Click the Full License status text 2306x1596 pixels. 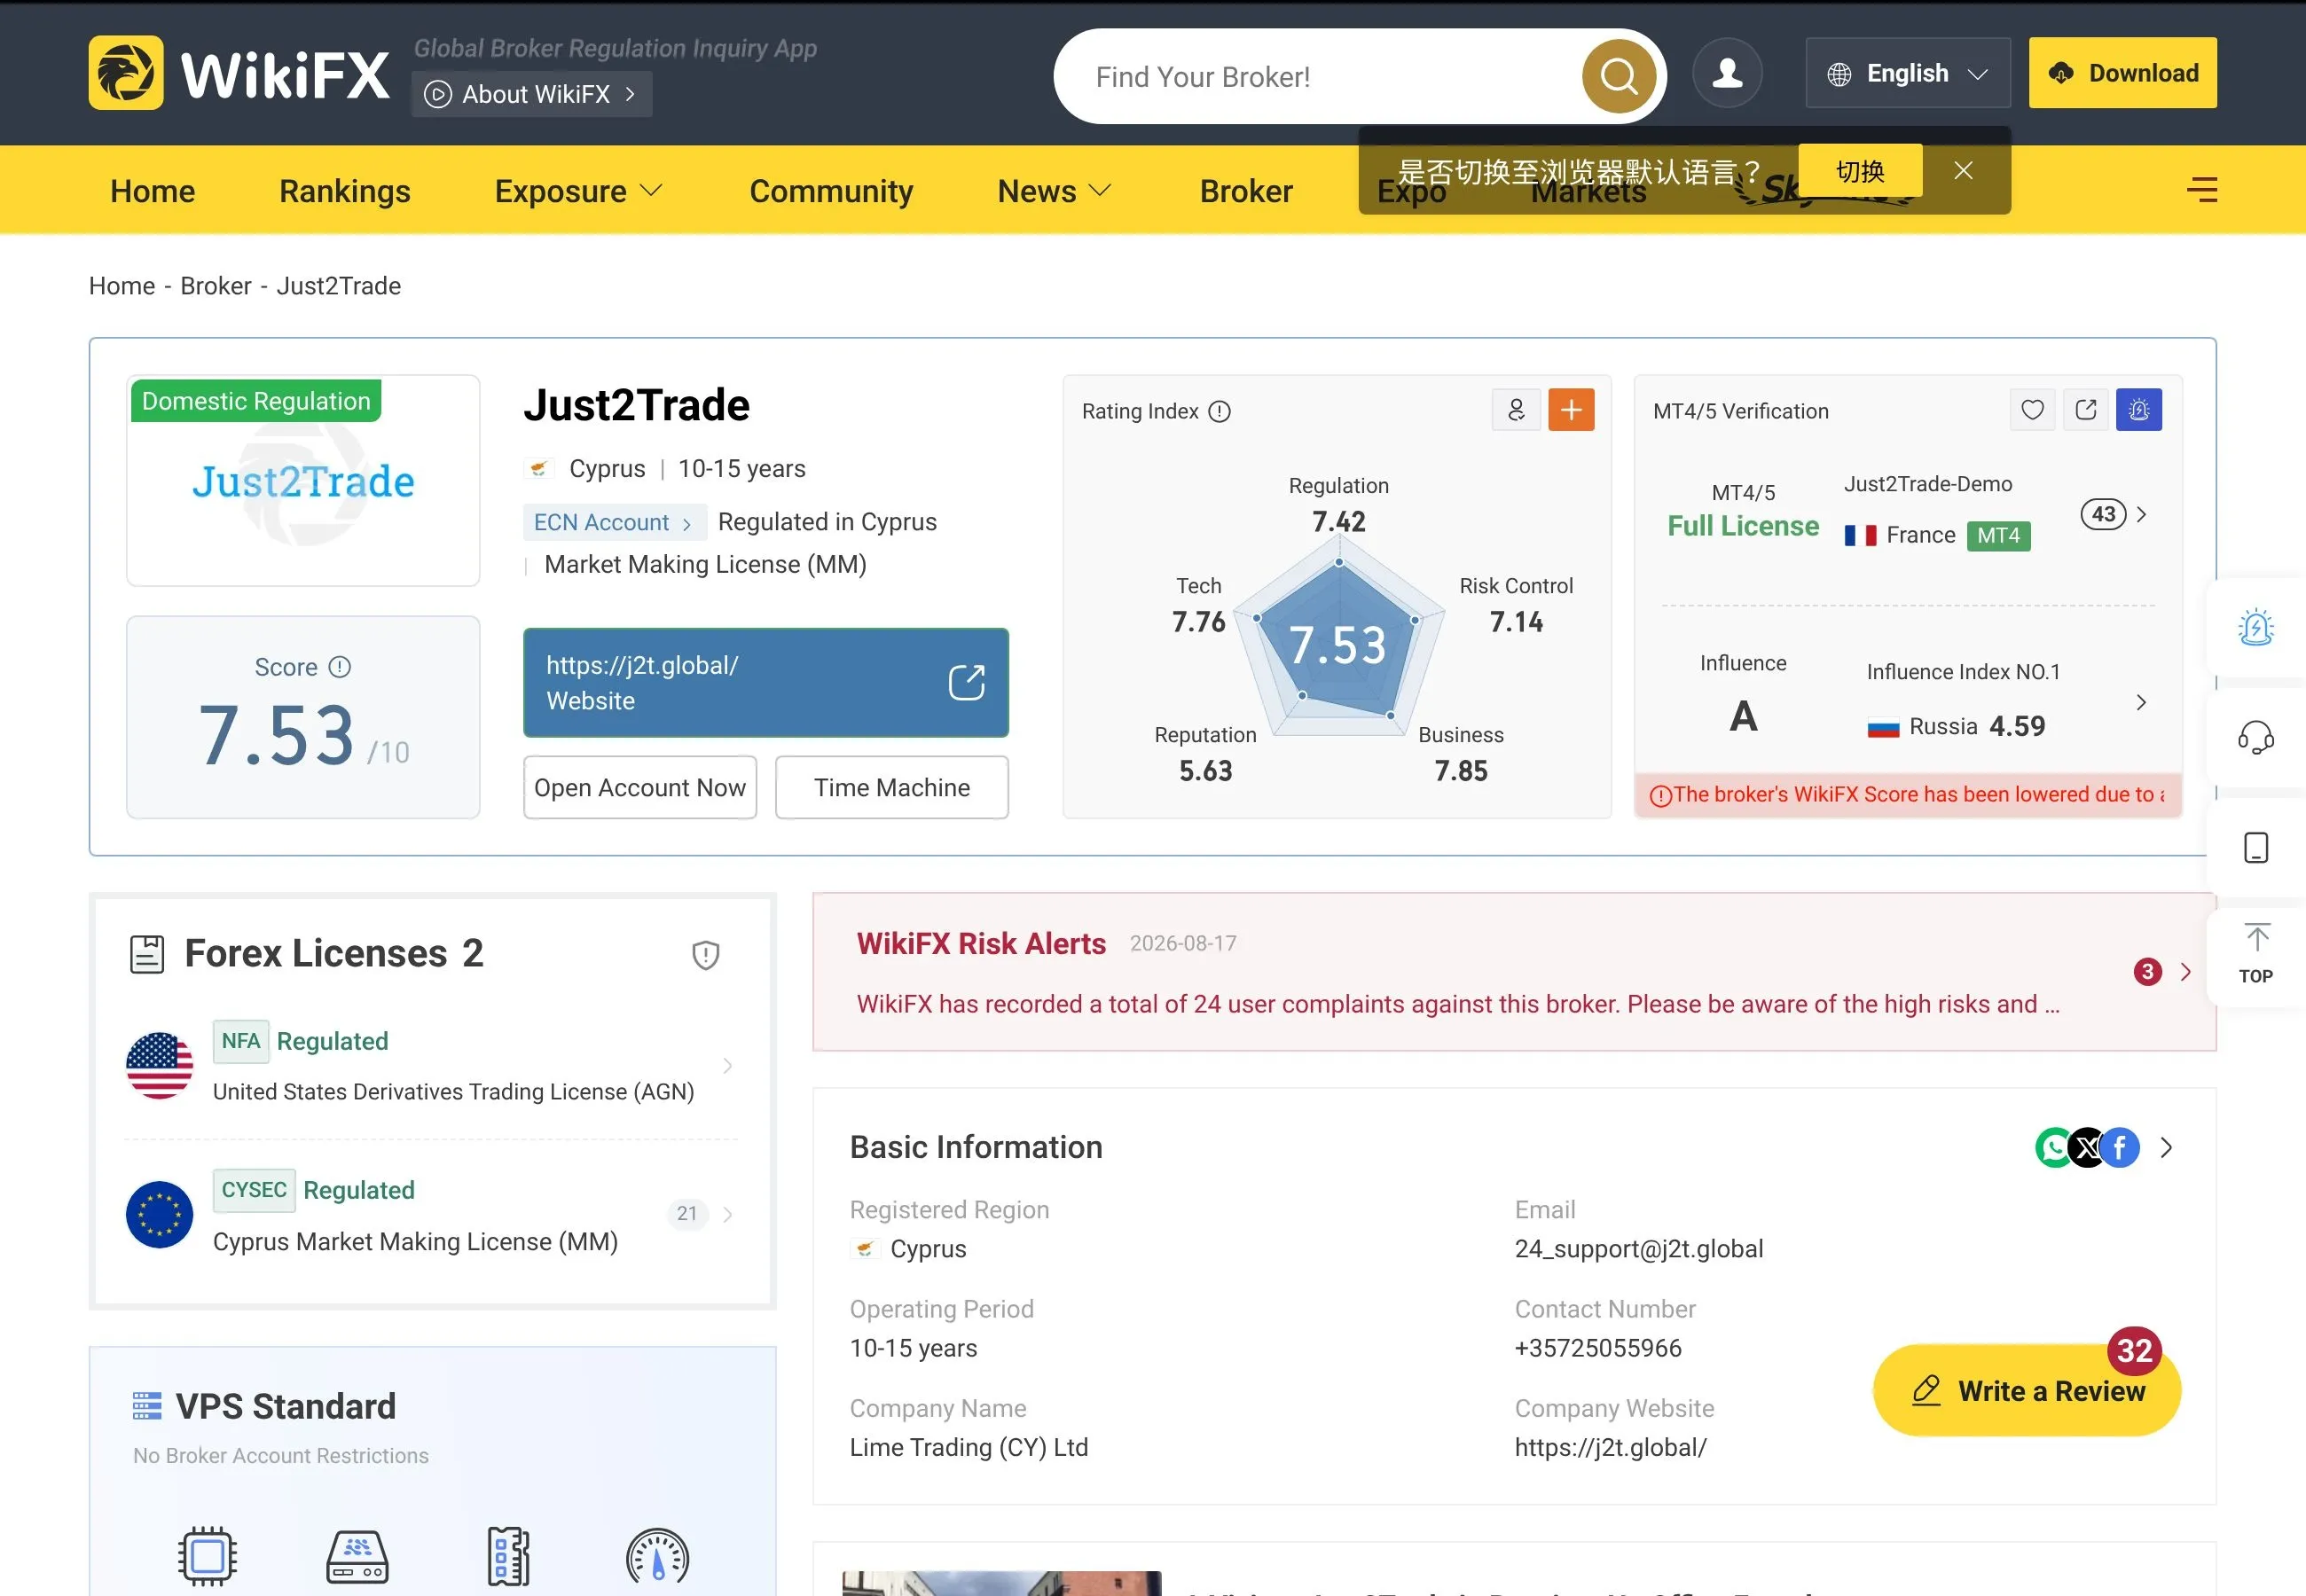[x=1743, y=526]
